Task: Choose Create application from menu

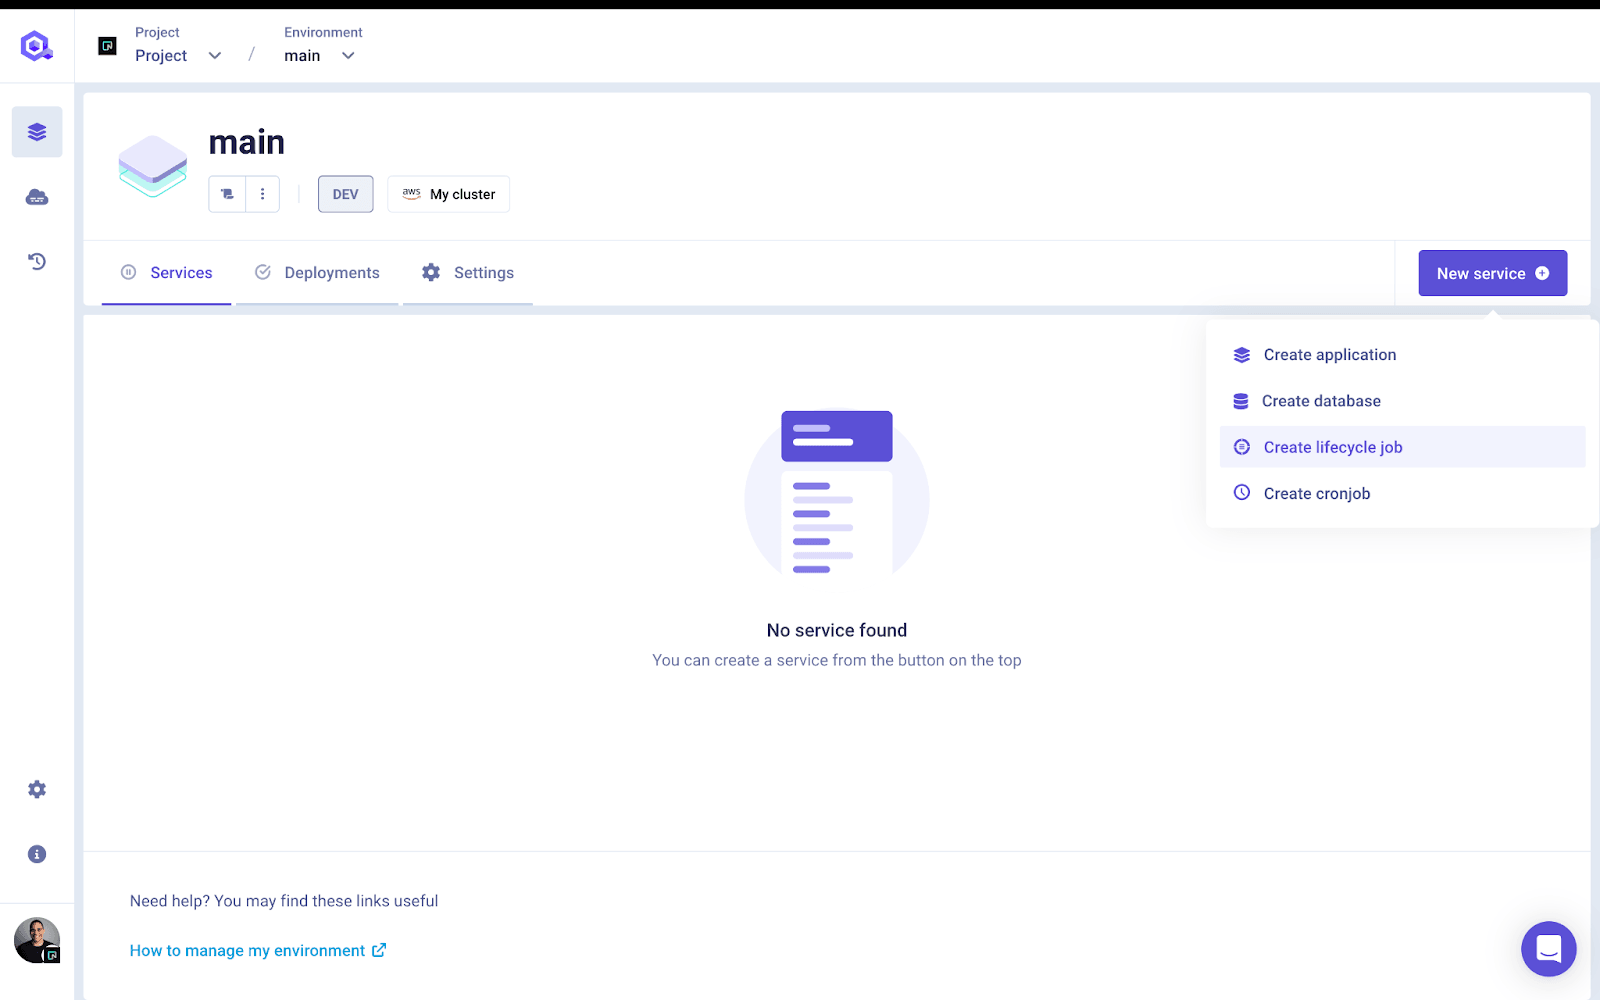Action: pyautogui.click(x=1329, y=355)
